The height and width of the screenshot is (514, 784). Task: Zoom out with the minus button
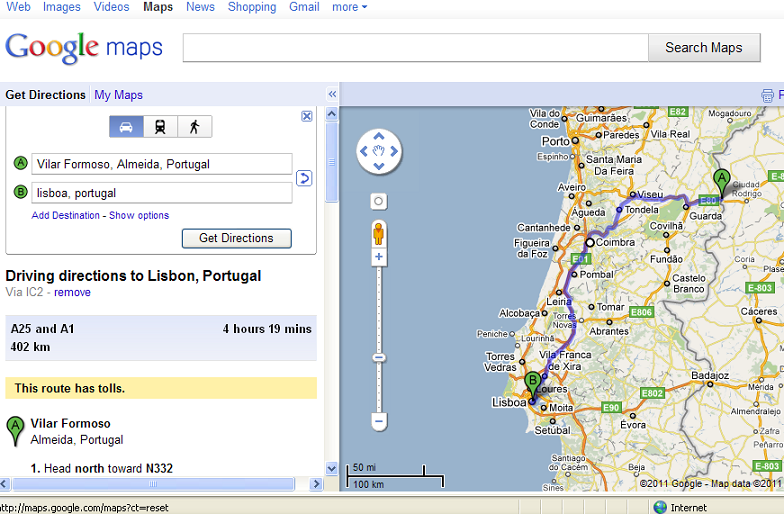tap(378, 421)
